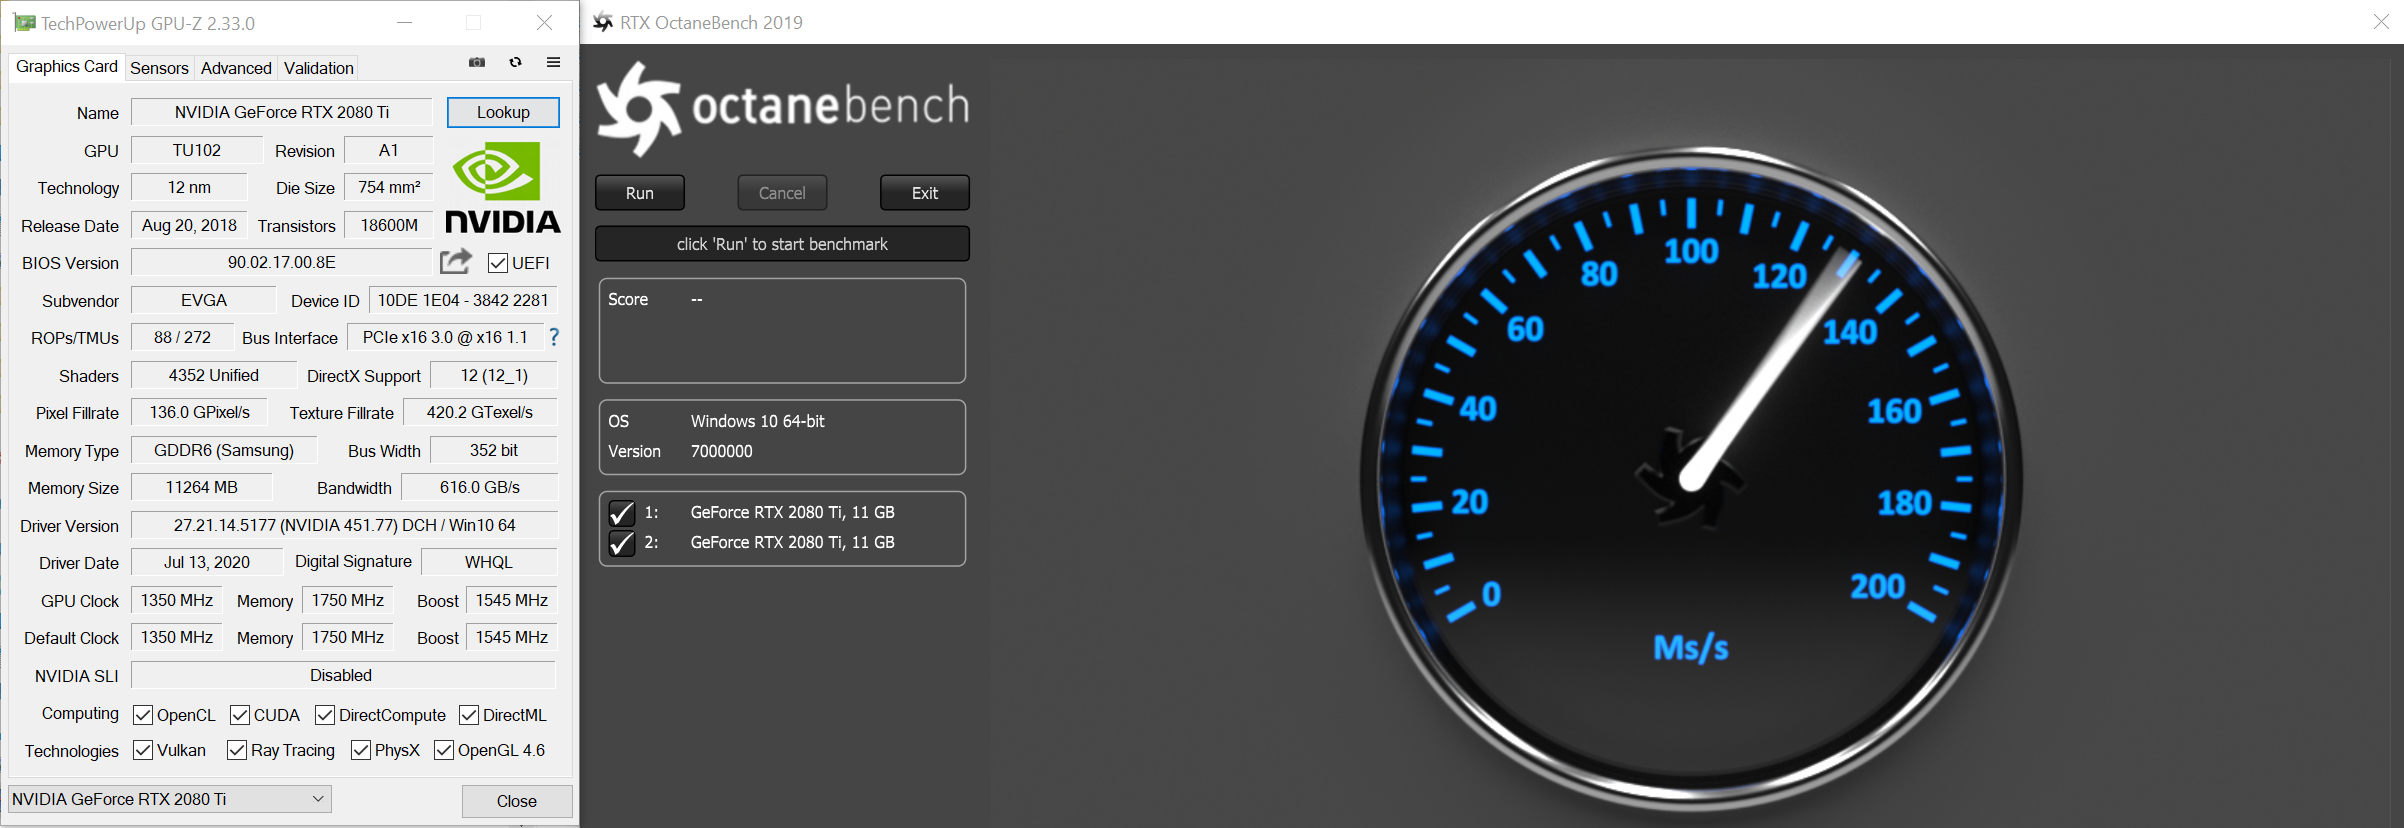
Task: Click the Bus Width value 352 bit
Action: tap(494, 450)
